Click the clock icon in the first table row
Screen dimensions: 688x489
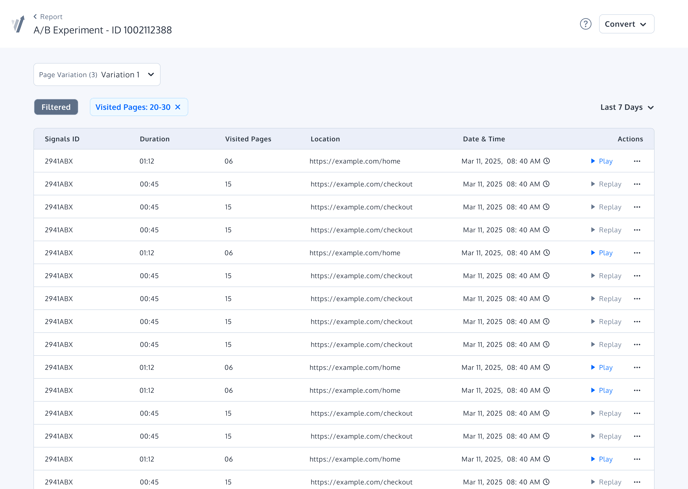[x=546, y=161]
